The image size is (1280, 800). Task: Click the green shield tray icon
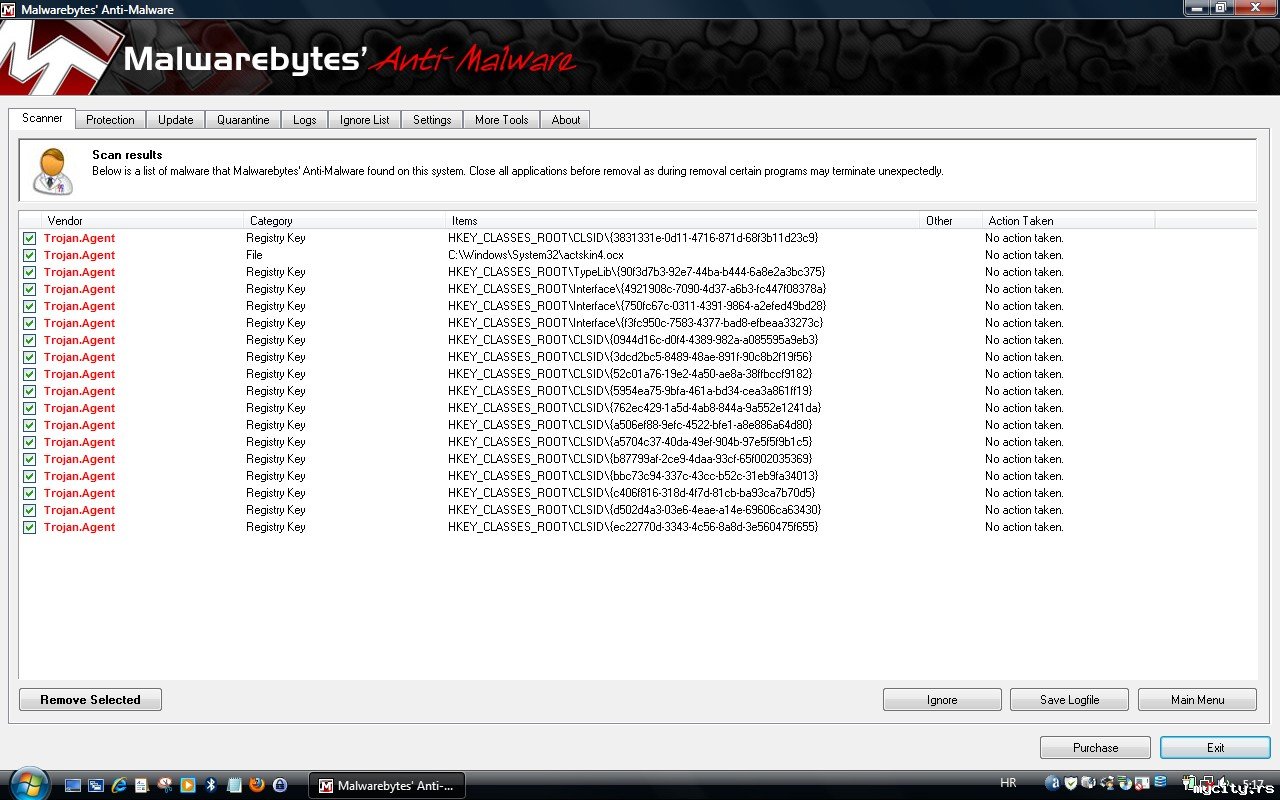1070,783
